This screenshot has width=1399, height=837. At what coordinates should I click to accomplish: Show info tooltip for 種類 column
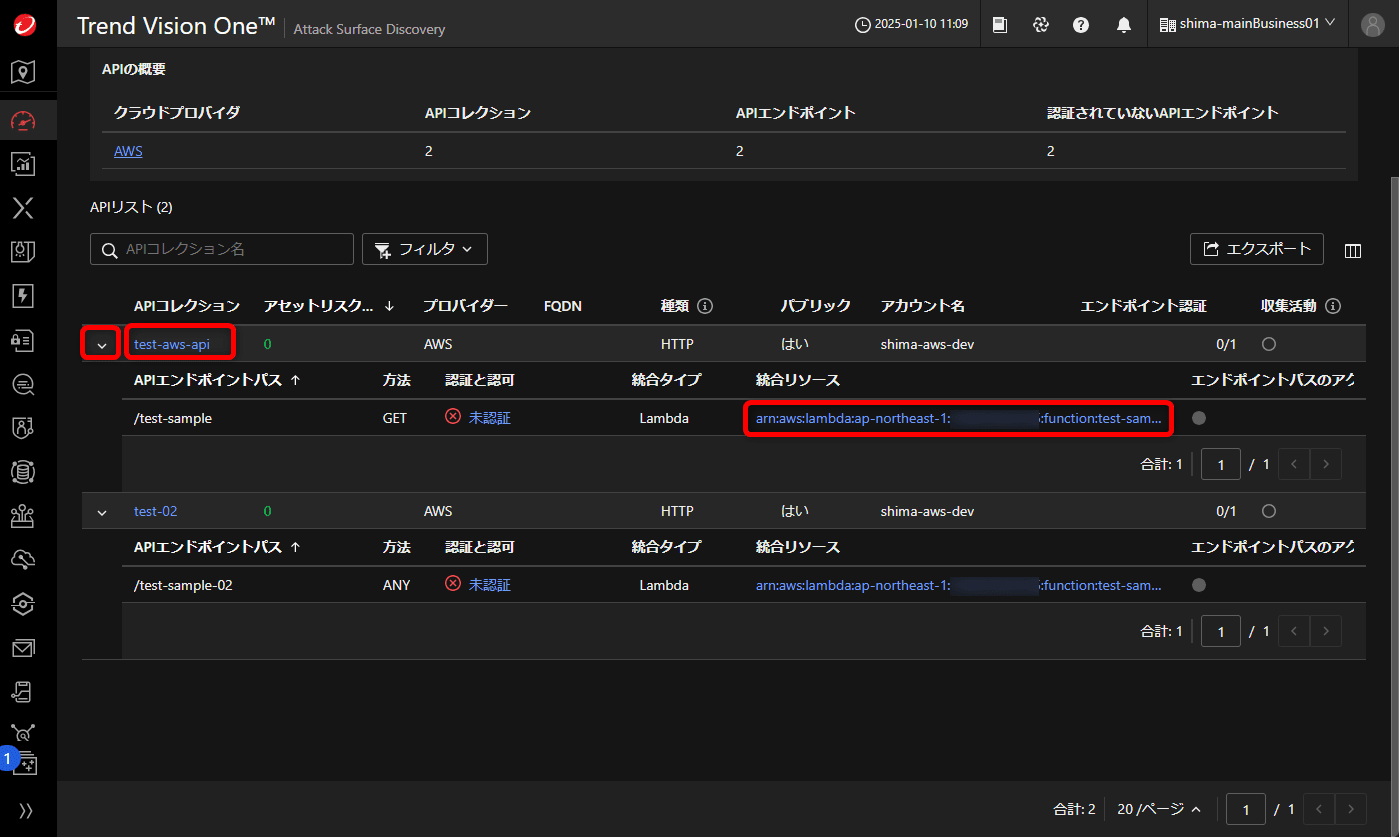tap(705, 306)
